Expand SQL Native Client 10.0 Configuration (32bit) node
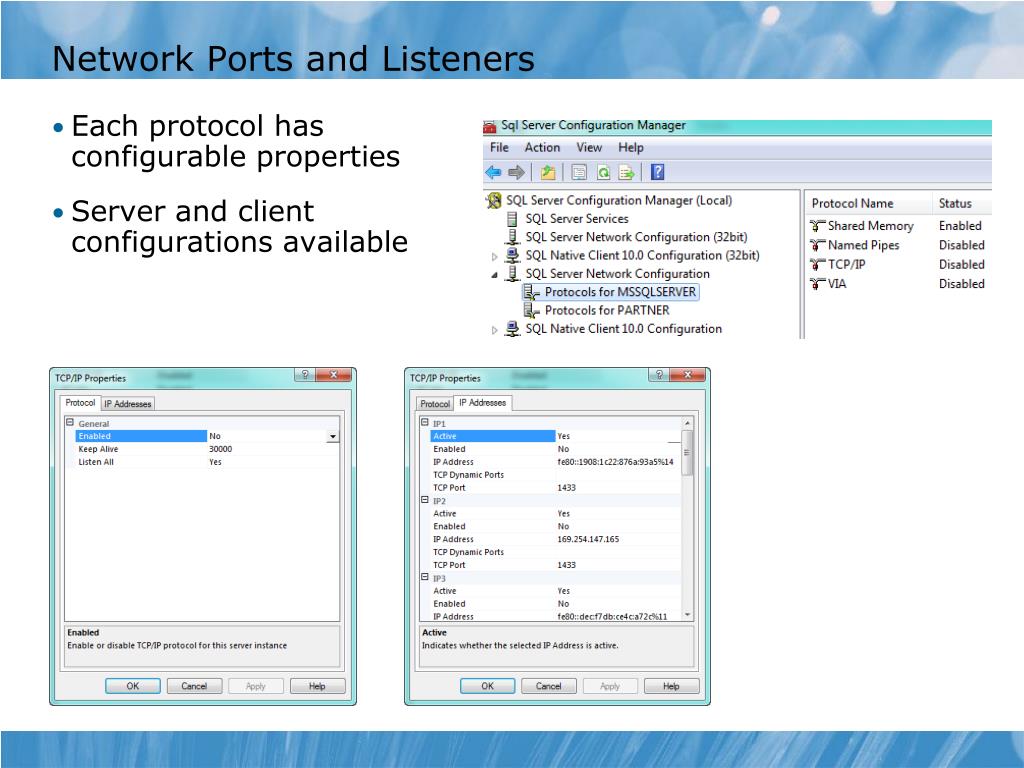Image resolution: width=1024 pixels, height=768 pixels. click(494, 257)
